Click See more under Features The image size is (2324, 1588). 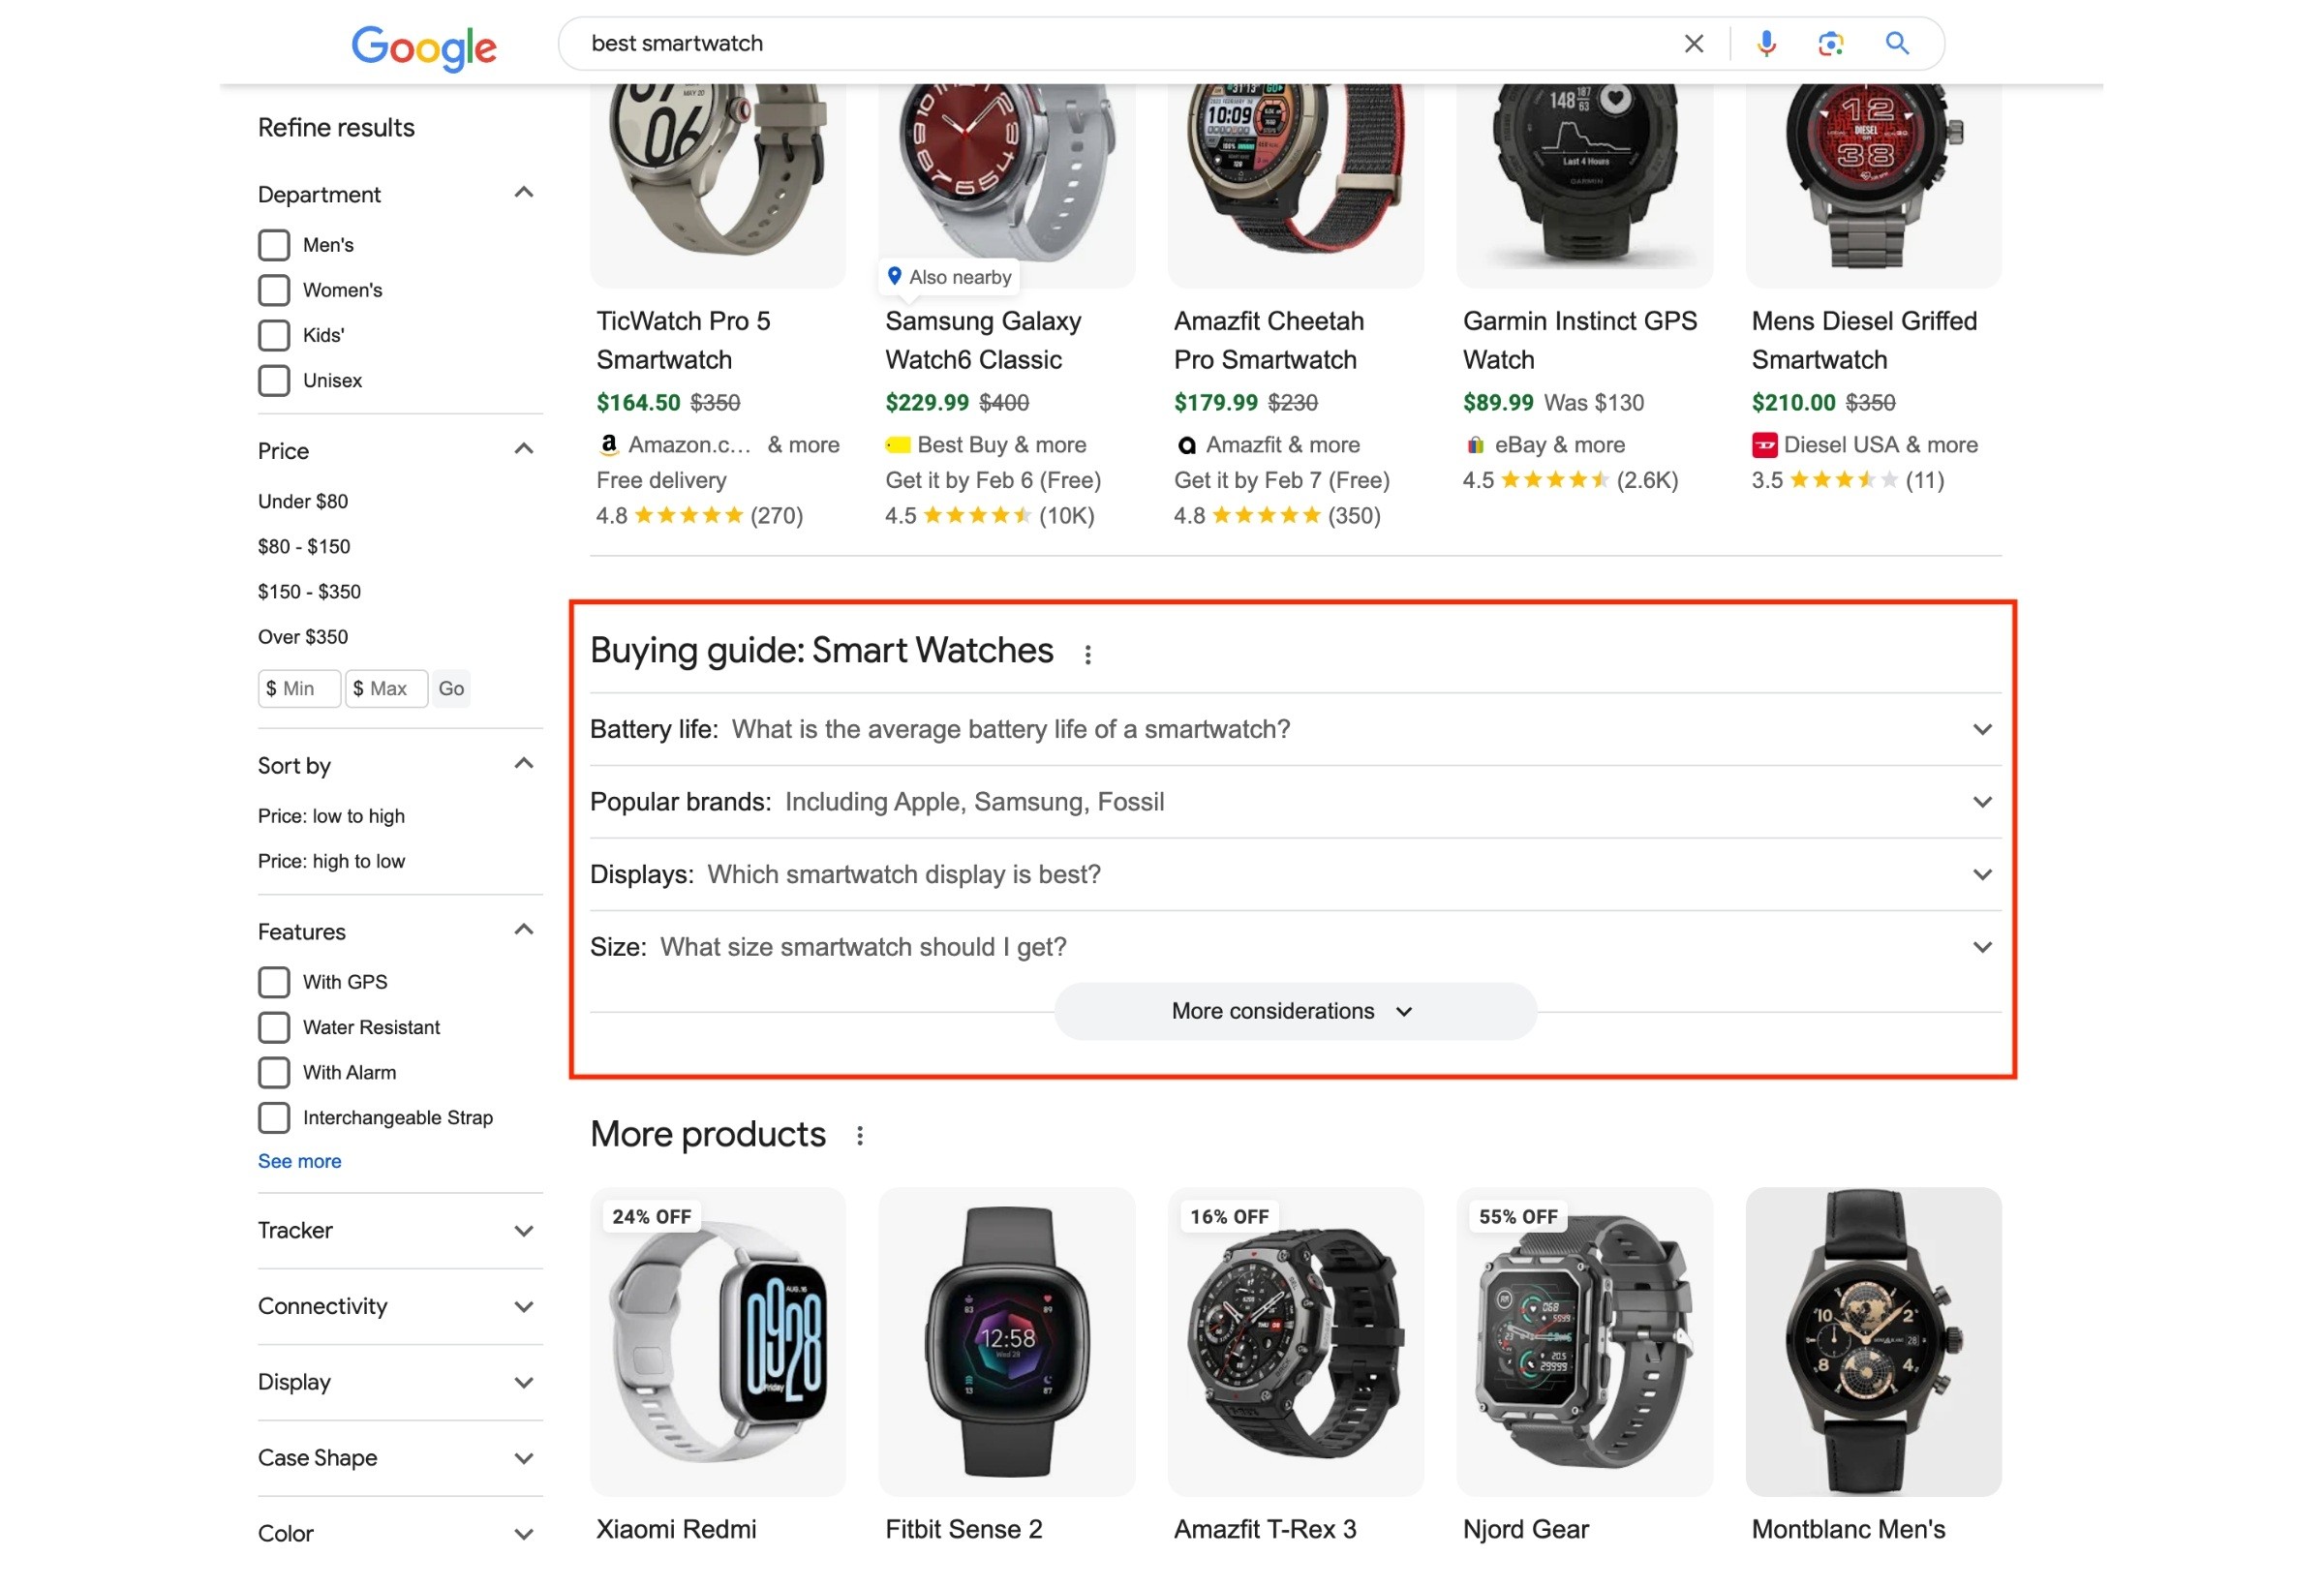299,1161
